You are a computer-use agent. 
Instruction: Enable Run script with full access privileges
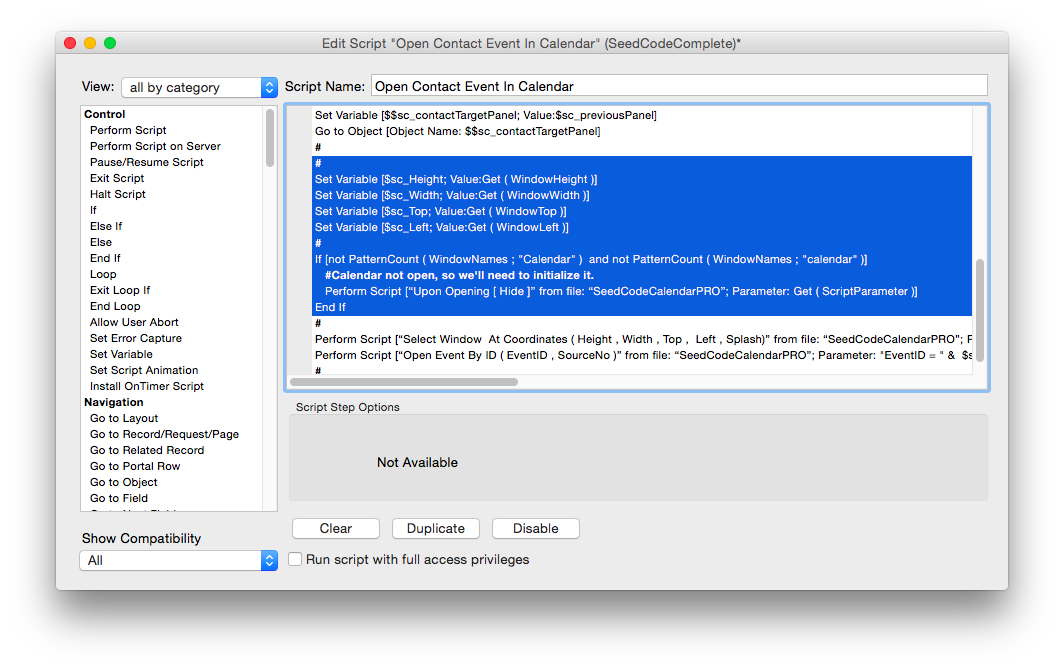[295, 559]
